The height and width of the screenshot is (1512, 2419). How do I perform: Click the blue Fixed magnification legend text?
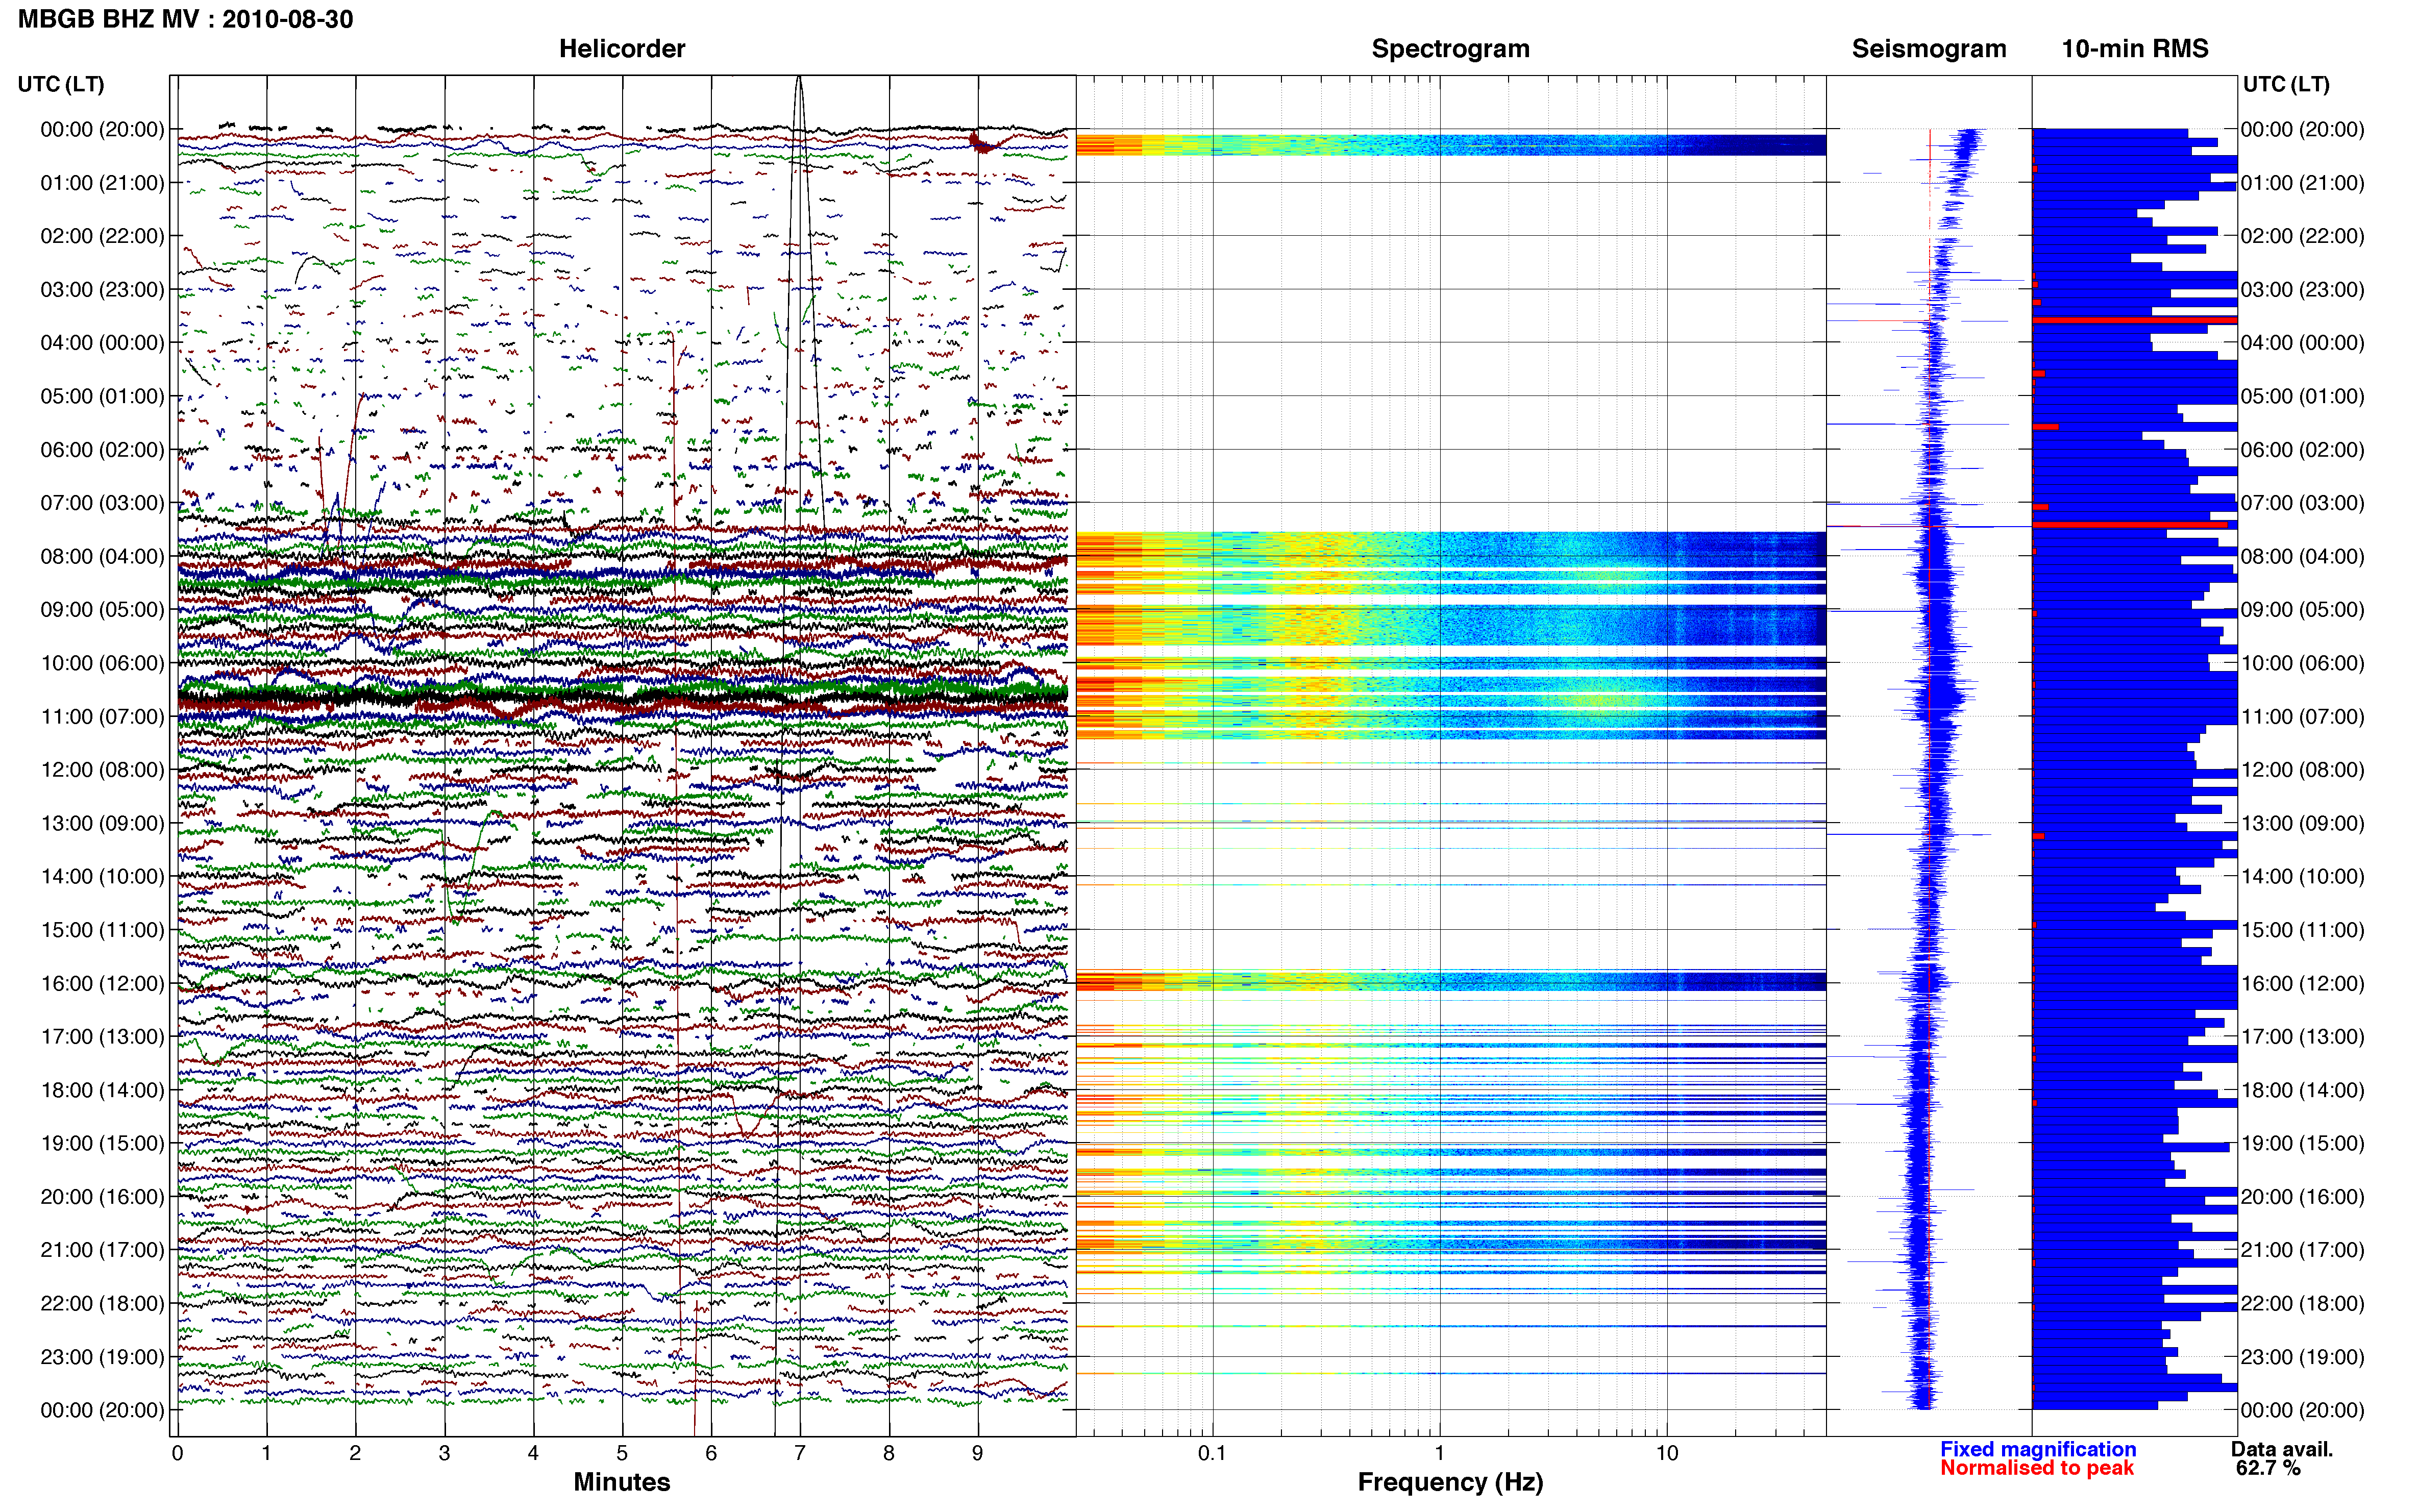pos(2038,1449)
